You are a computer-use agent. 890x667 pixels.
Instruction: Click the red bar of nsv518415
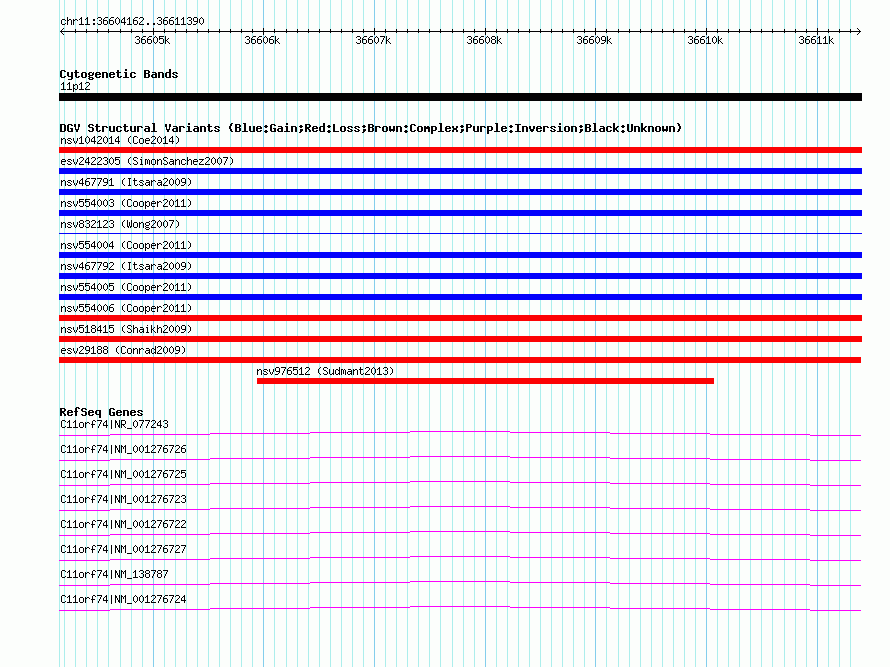460,339
